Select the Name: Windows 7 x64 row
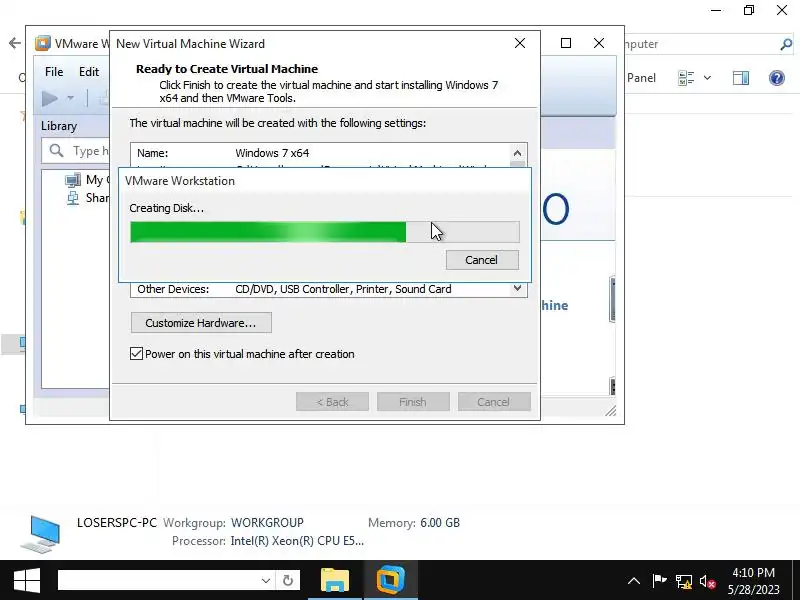Image resolution: width=800 pixels, height=600 pixels. click(320, 153)
